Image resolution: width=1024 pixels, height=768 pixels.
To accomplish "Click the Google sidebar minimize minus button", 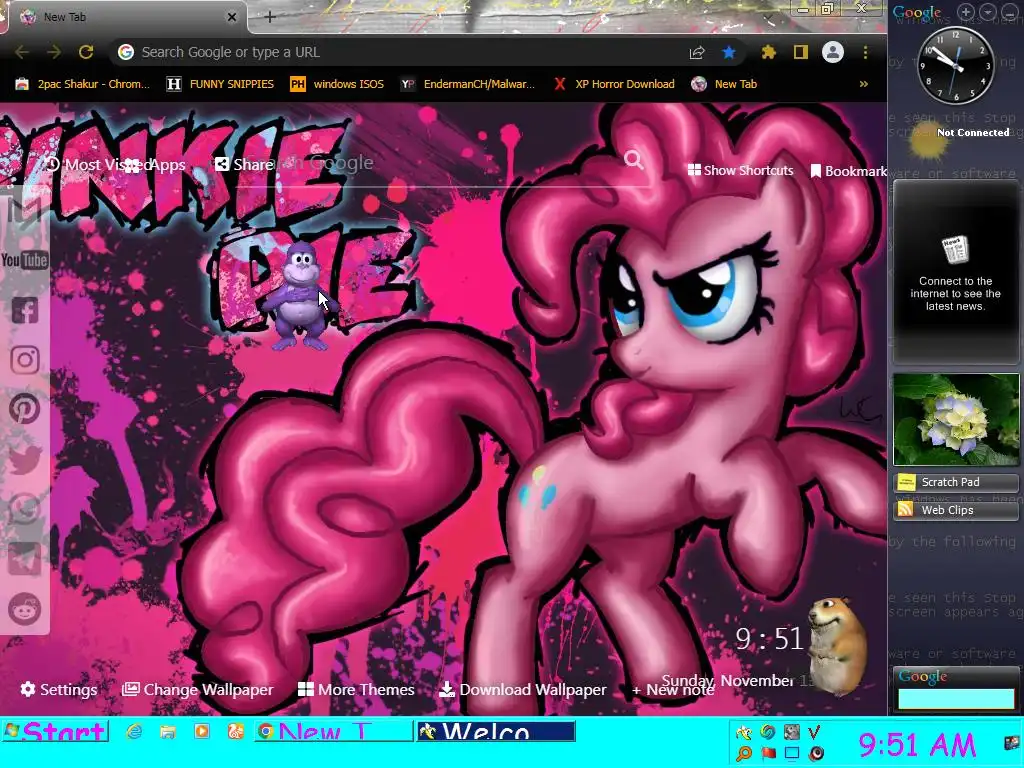I will tap(1009, 12).
